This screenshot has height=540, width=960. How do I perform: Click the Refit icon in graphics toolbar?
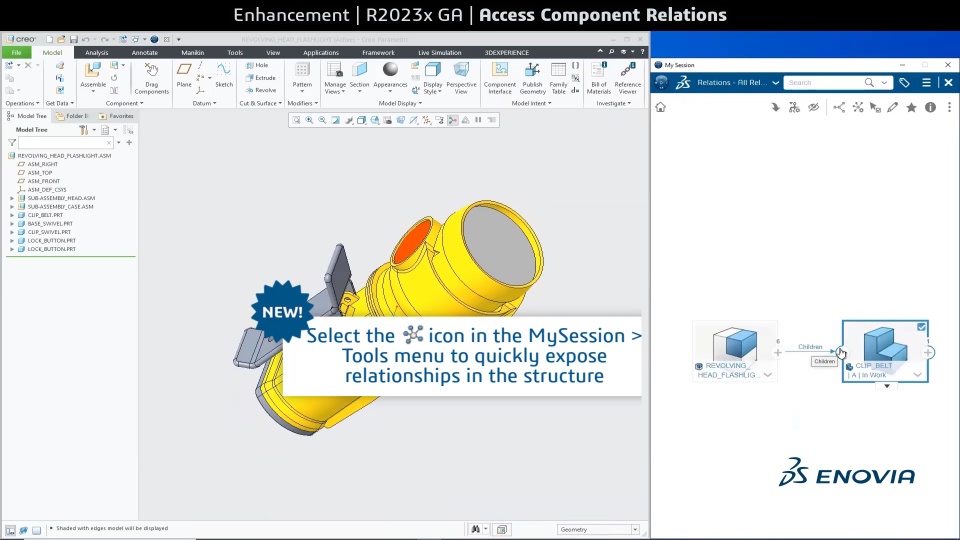point(296,120)
